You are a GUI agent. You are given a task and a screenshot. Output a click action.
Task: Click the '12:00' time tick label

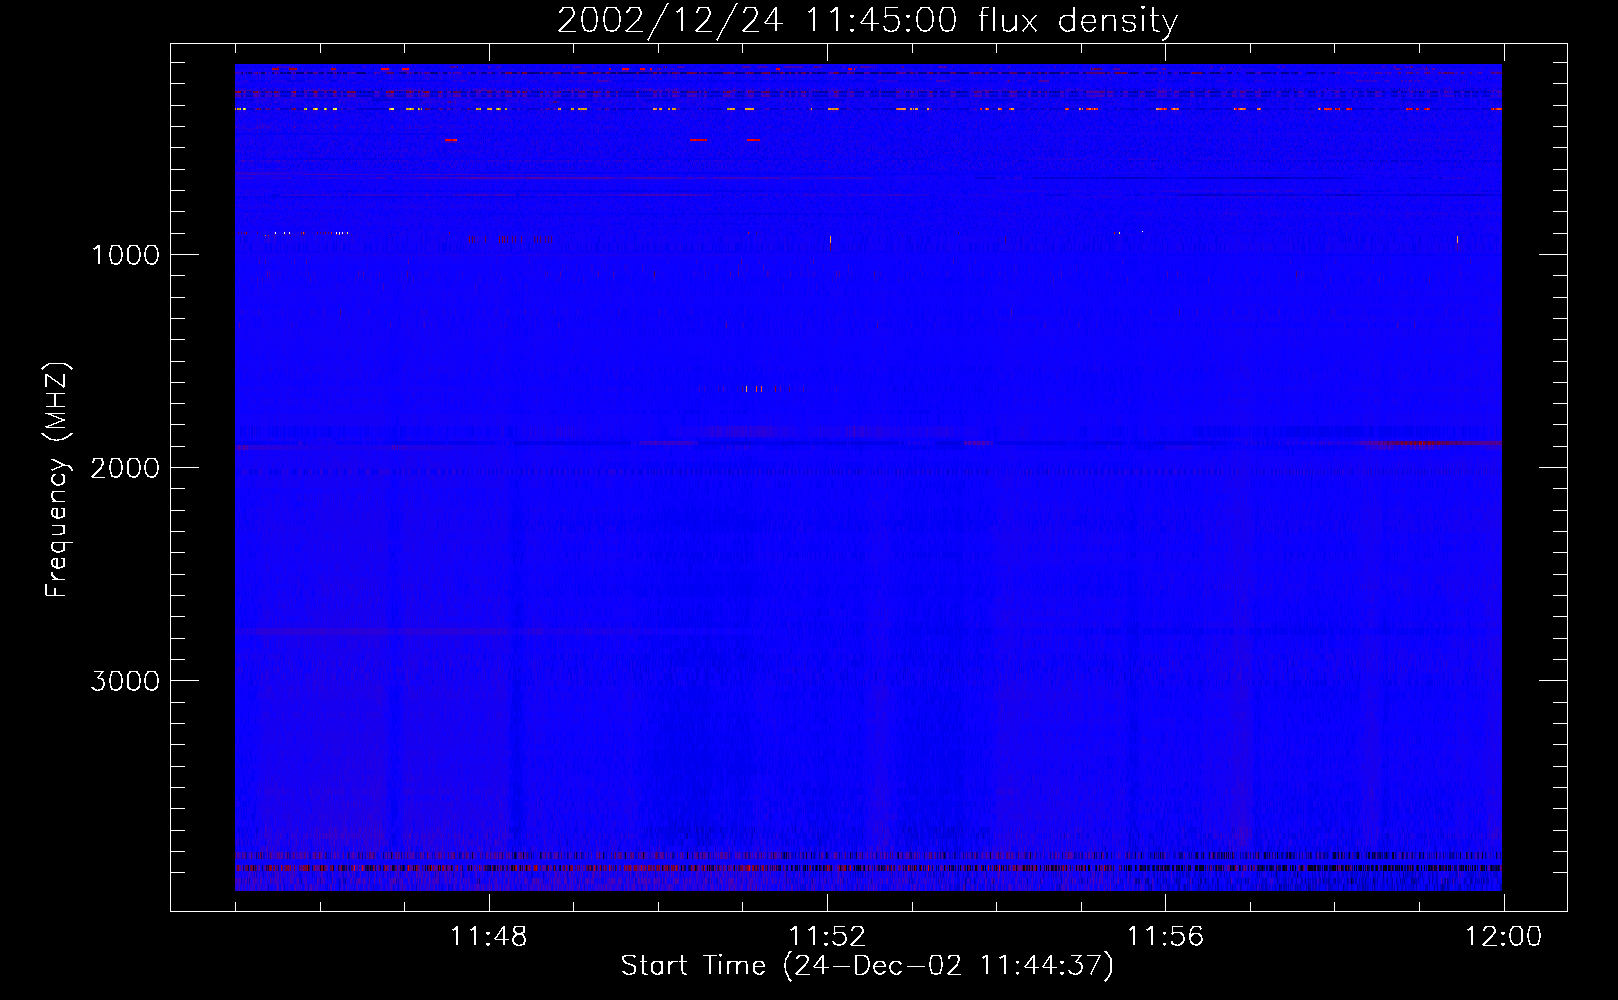(x=1503, y=937)
